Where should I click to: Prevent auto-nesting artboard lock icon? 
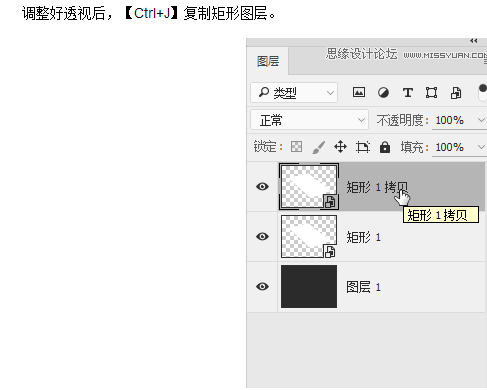point(363,147)
